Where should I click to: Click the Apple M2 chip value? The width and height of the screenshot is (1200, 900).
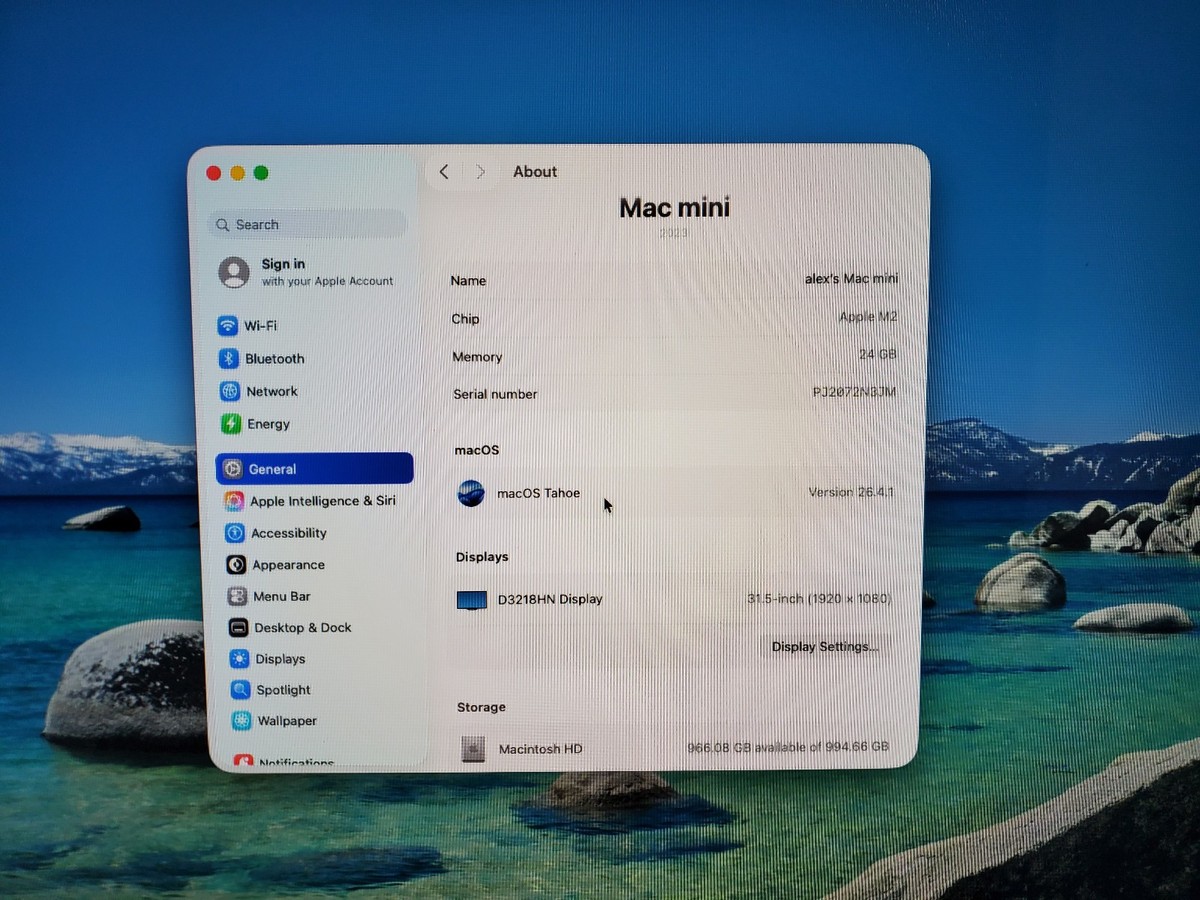(868, 317)
